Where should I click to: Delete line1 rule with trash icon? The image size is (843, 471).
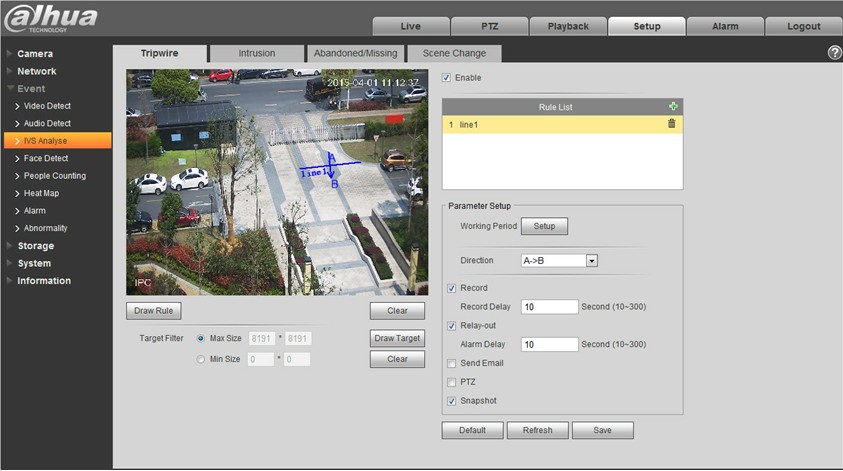[x=672, y=124]
